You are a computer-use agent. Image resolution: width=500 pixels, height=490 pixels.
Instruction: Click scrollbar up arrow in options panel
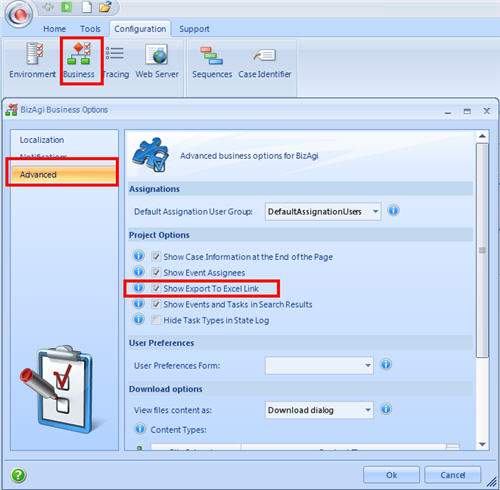pyautogui.click(x=482, y=136)
